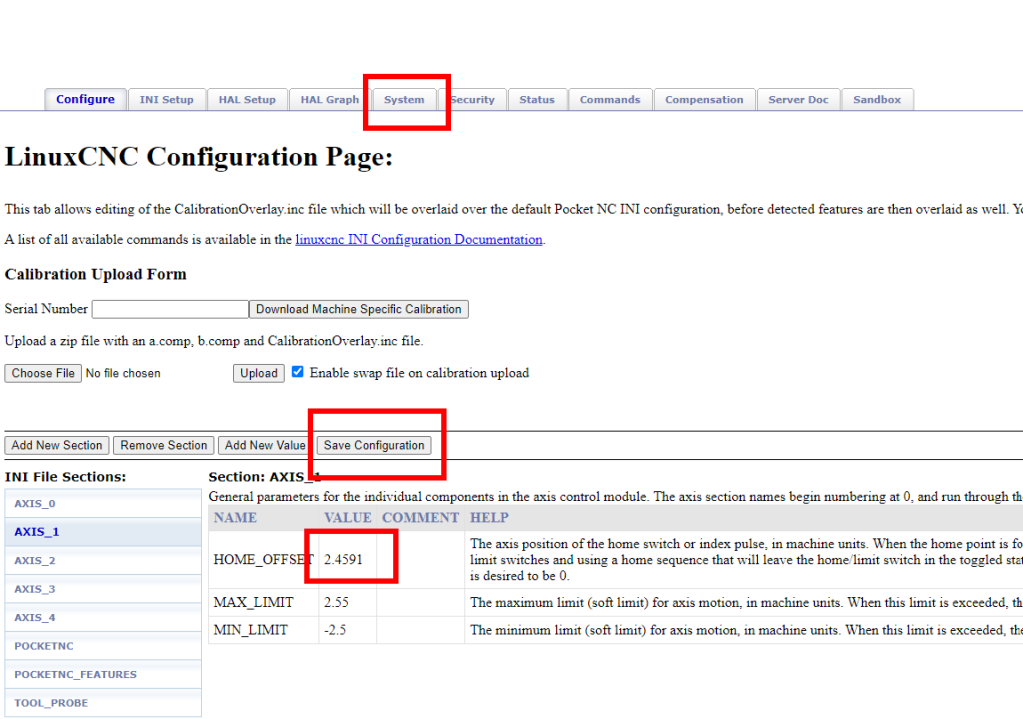
Task: Click Download Machine Specific Calibration
Action: tap(358, 309)
